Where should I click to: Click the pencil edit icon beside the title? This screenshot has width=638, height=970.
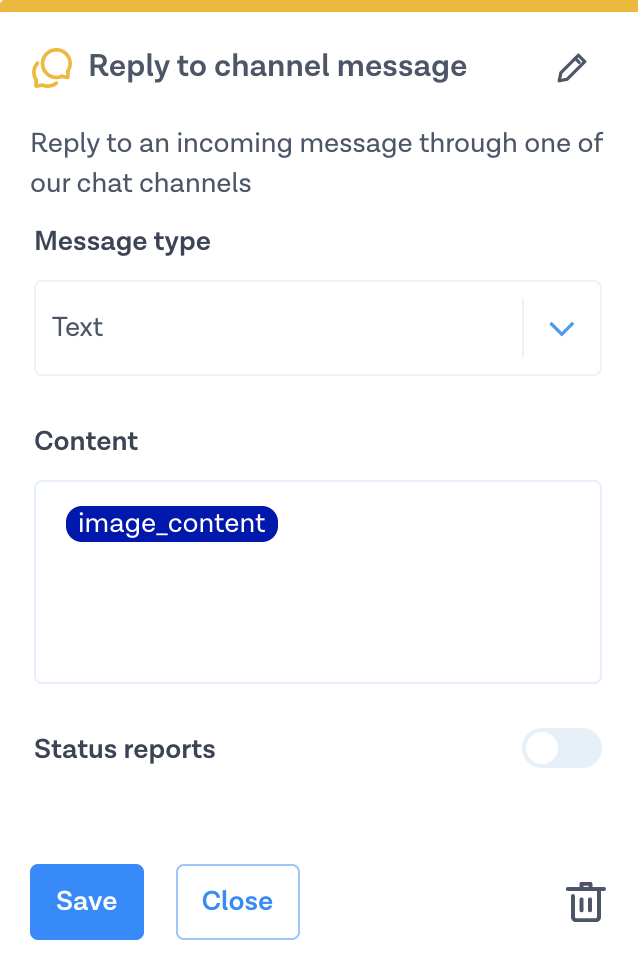click(571, 69)
